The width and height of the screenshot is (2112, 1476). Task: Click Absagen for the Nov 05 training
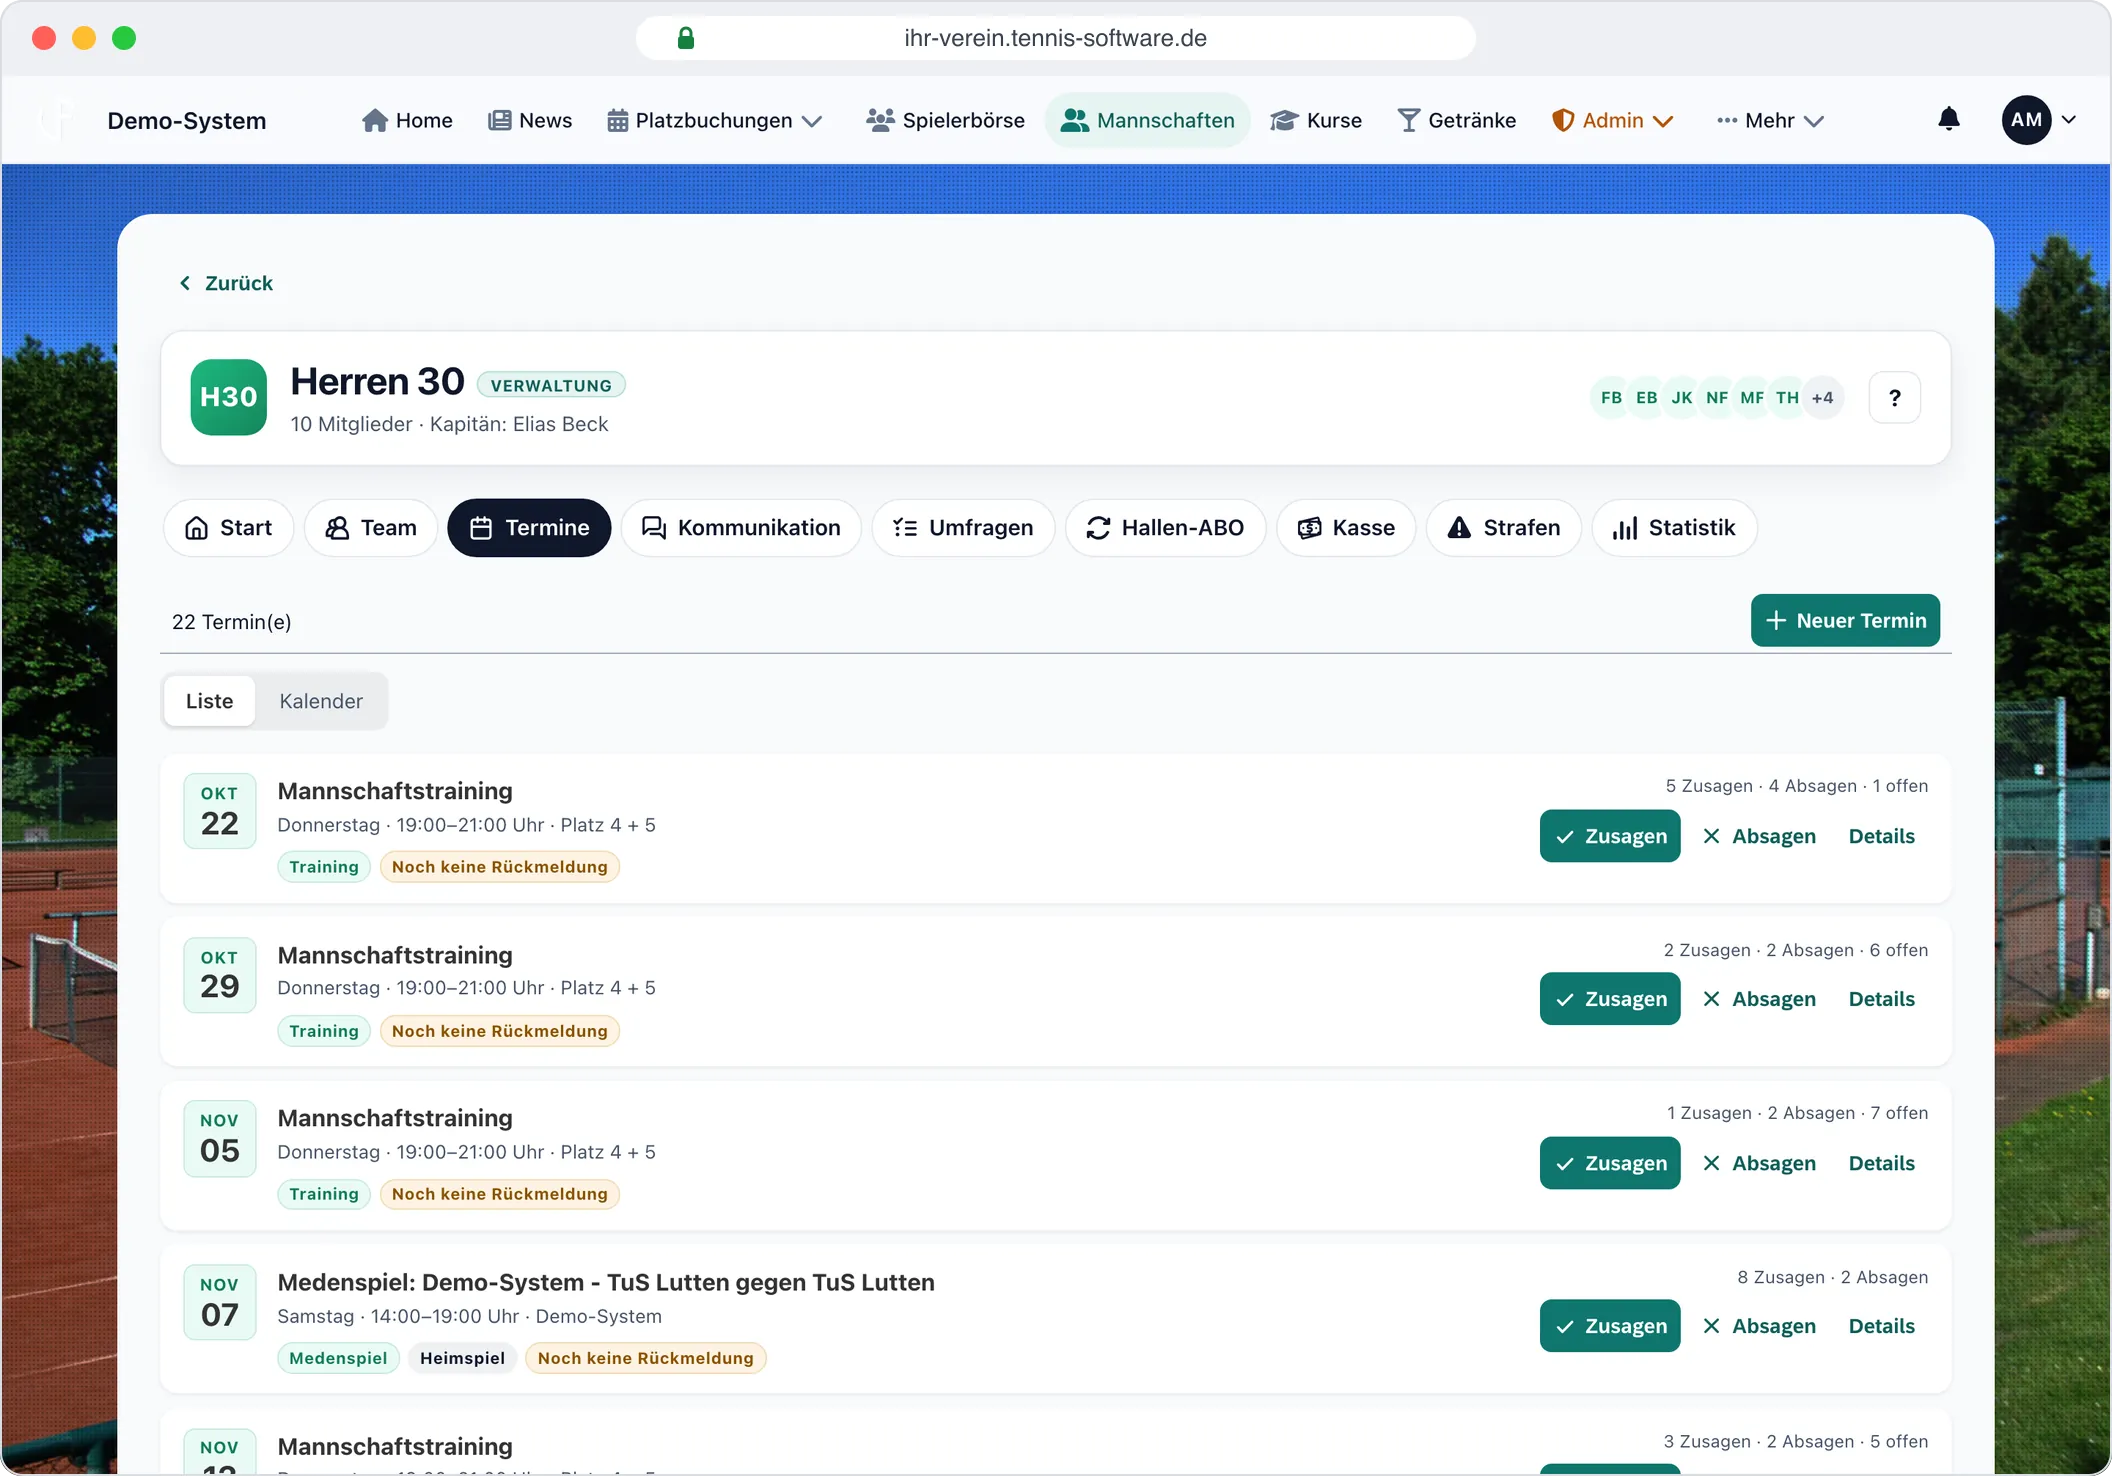click(x=1759, y=1163)
